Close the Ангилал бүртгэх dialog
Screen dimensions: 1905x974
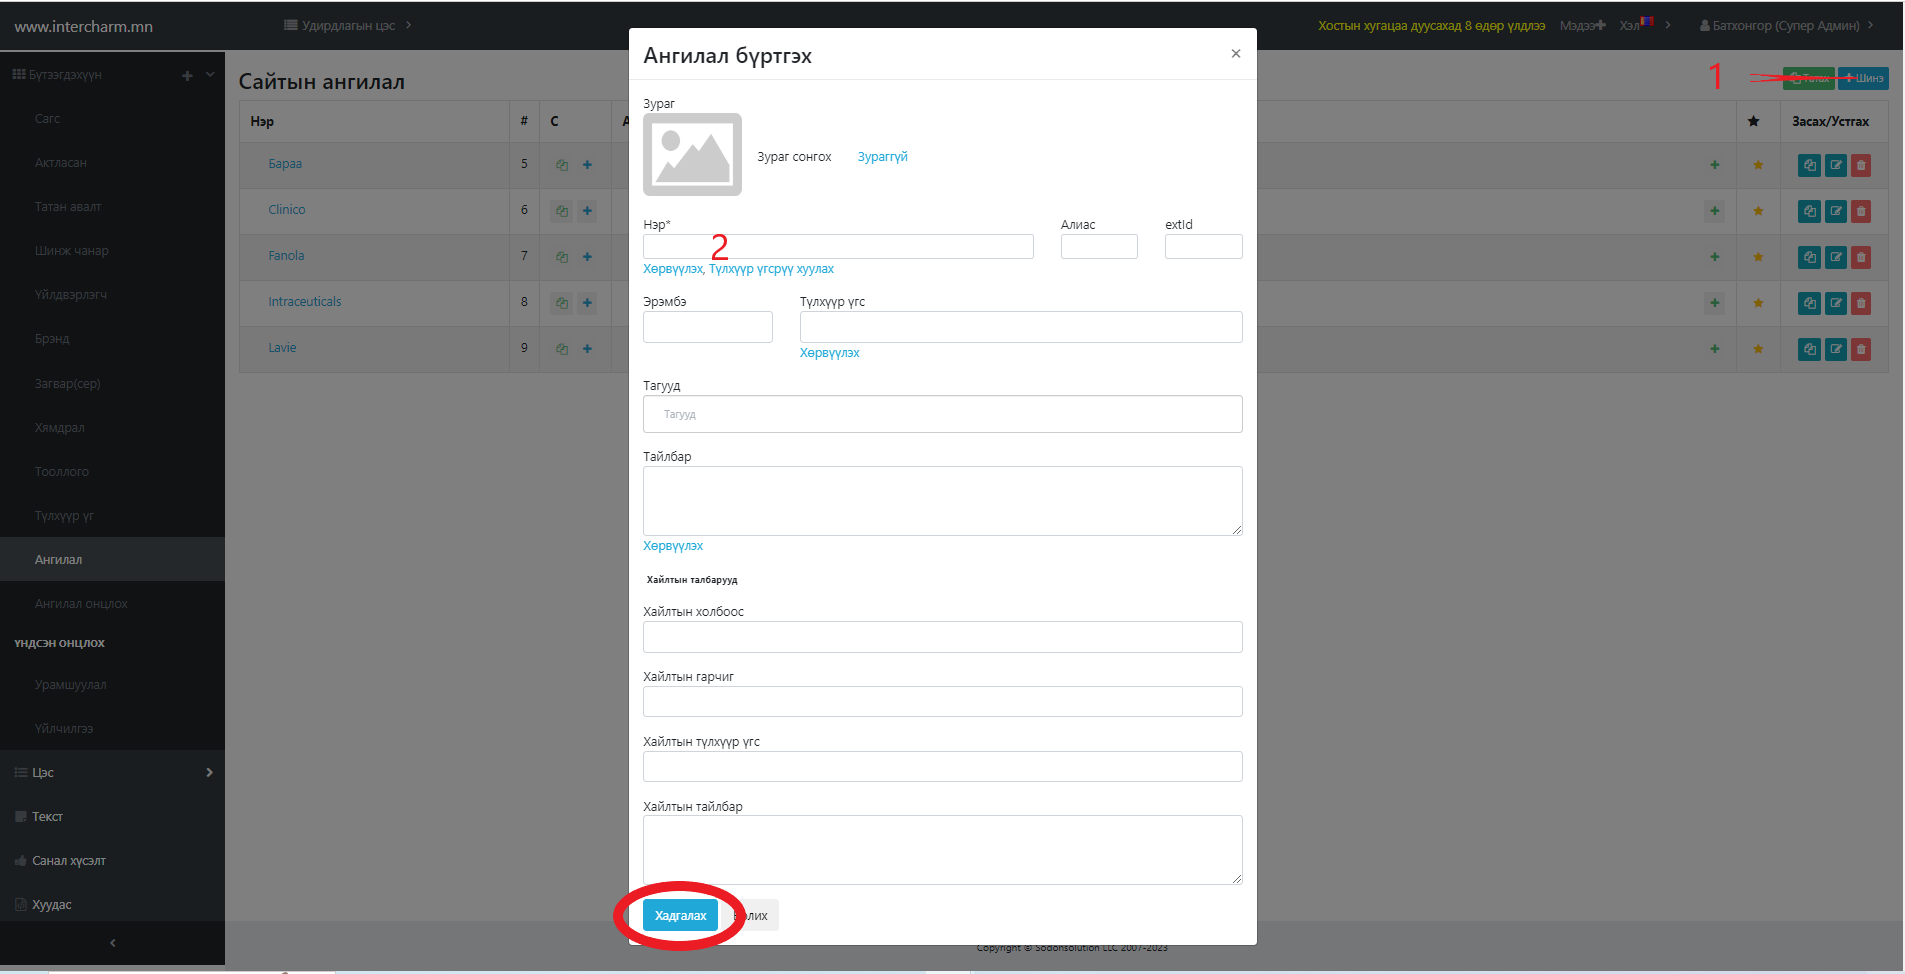1236,54
